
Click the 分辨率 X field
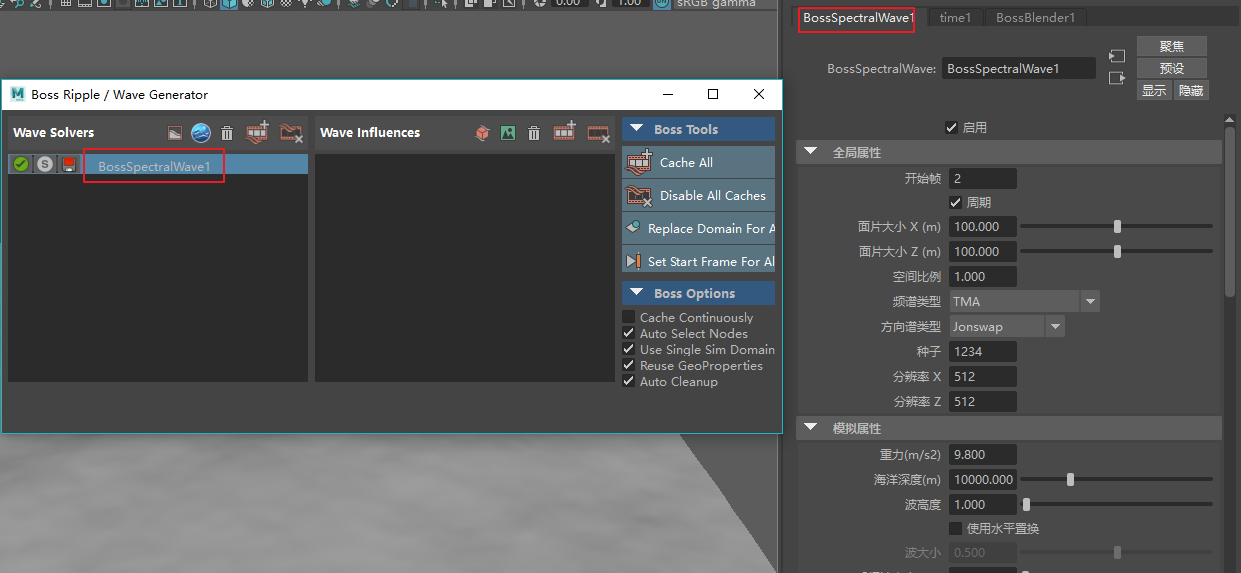tap(983, 376)
